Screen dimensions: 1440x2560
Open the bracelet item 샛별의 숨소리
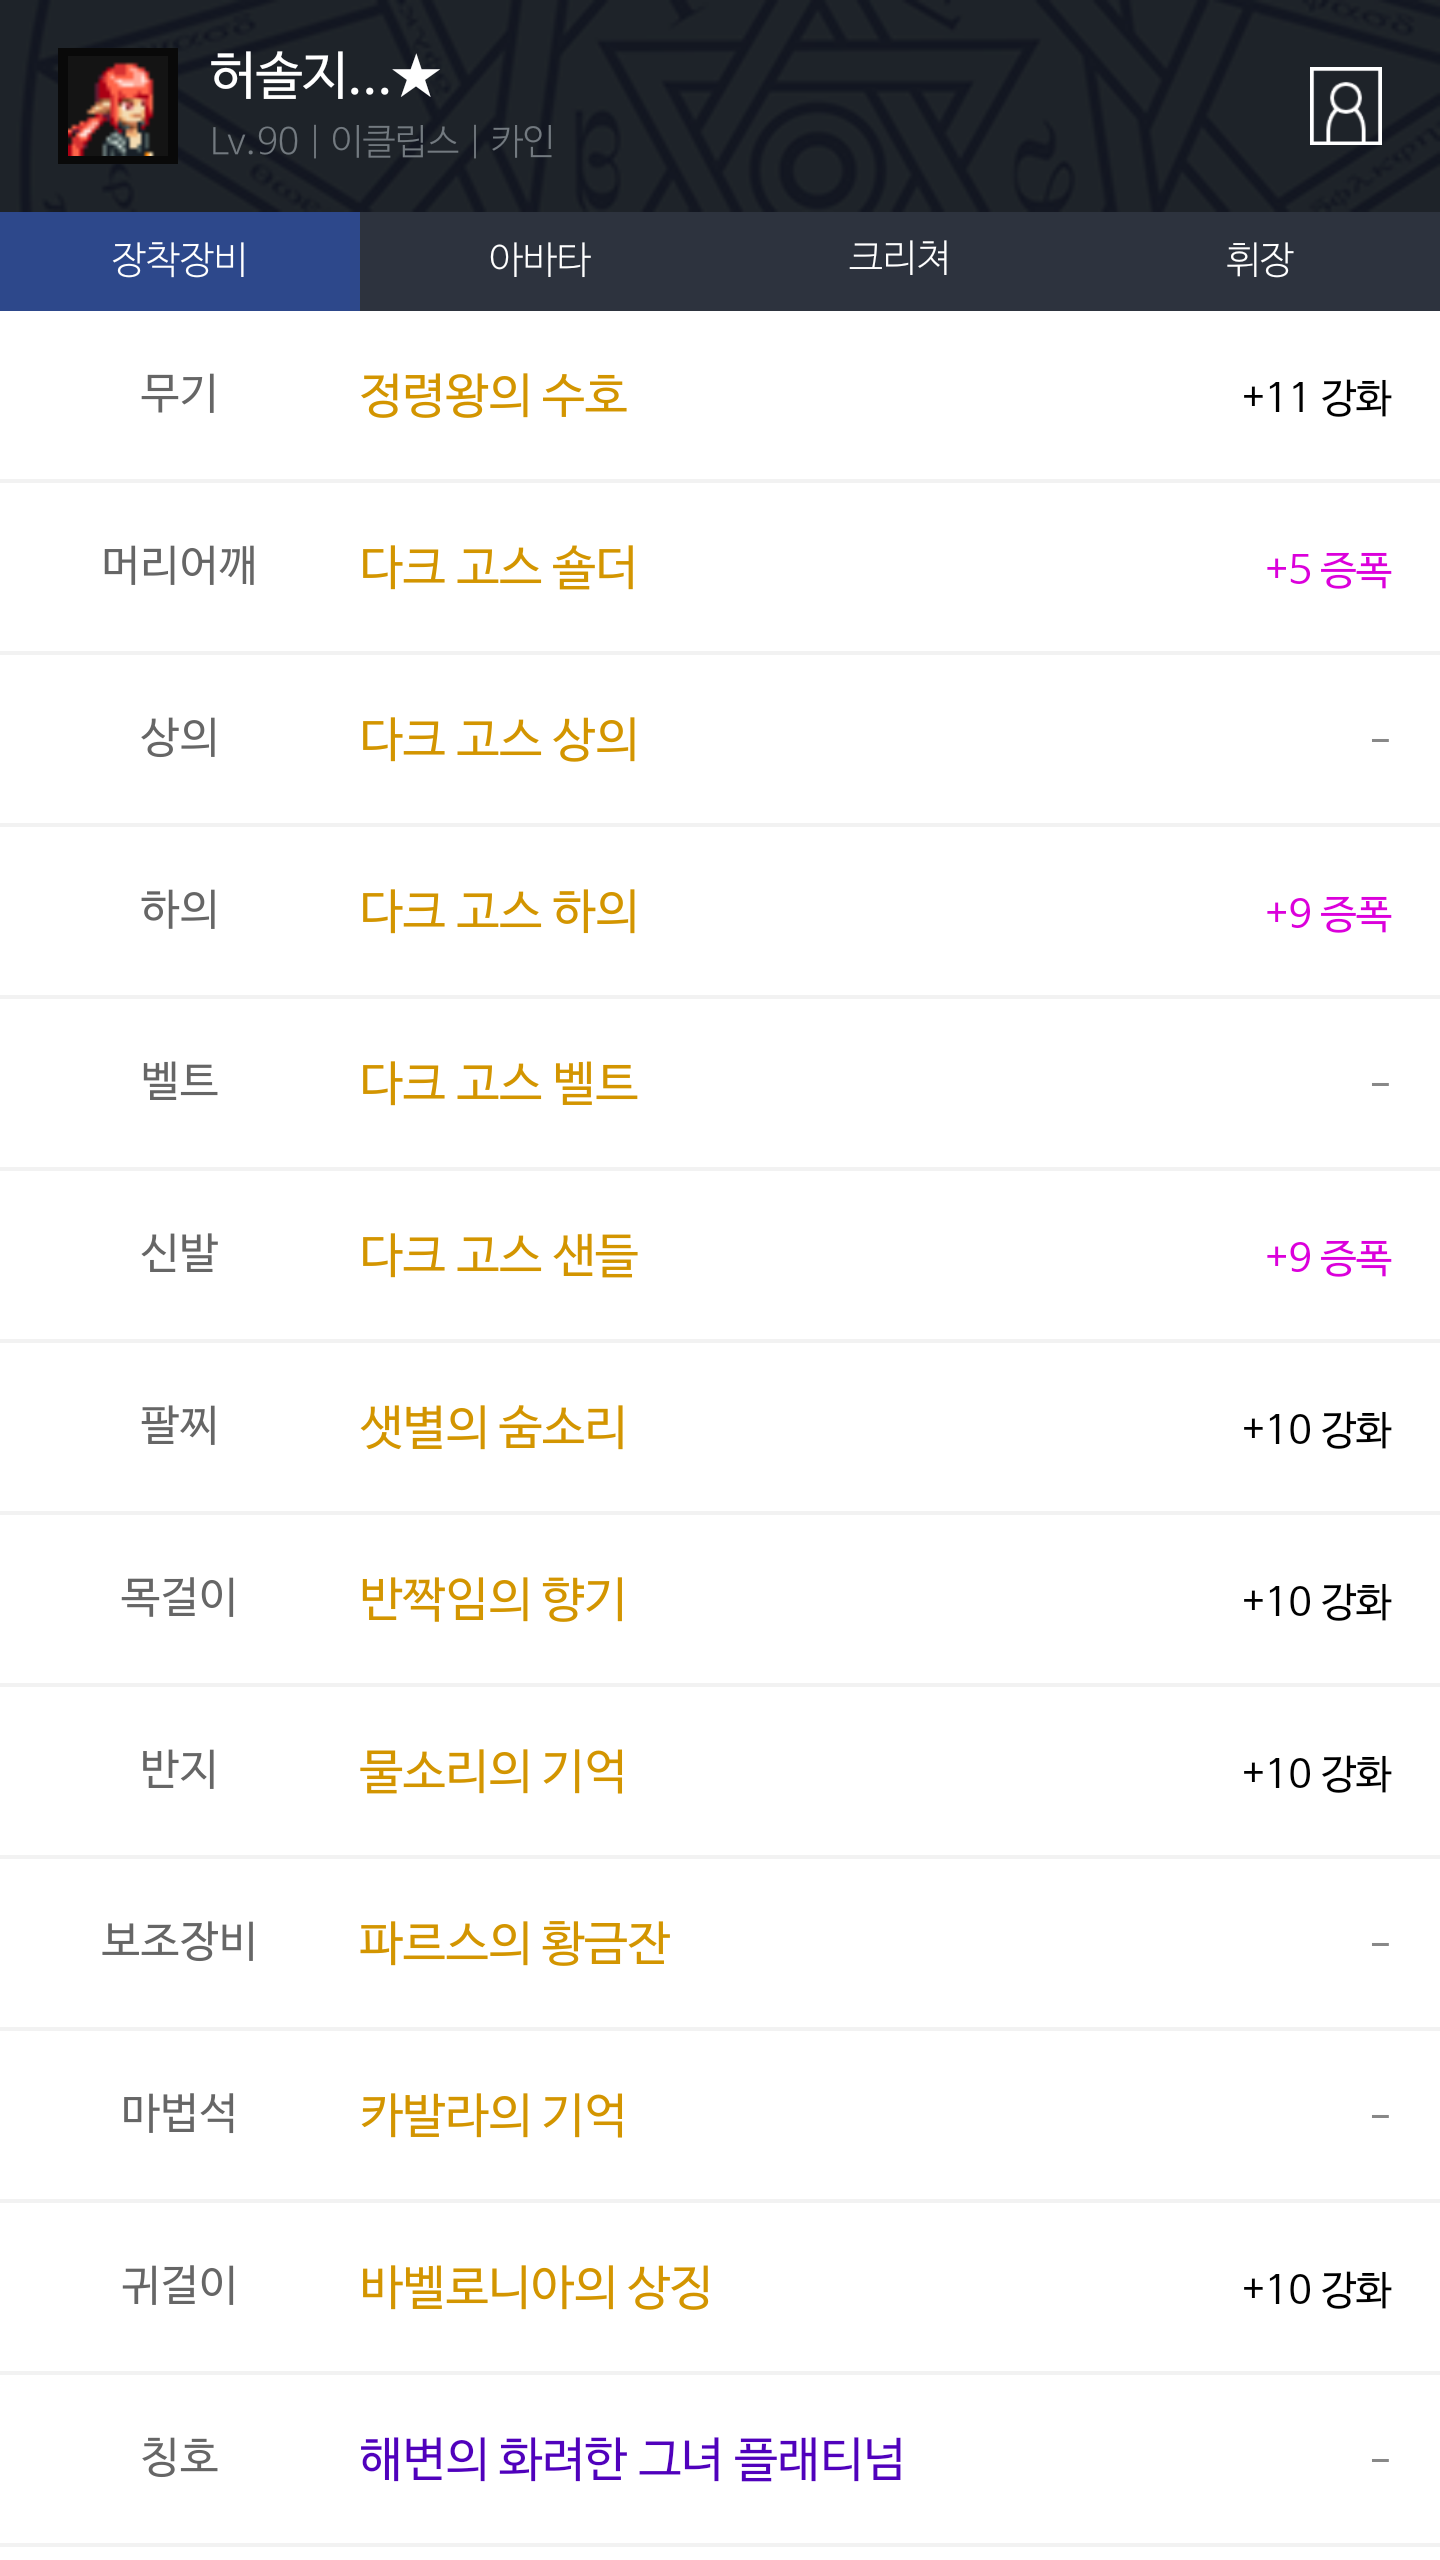[x=492, y=1428]
